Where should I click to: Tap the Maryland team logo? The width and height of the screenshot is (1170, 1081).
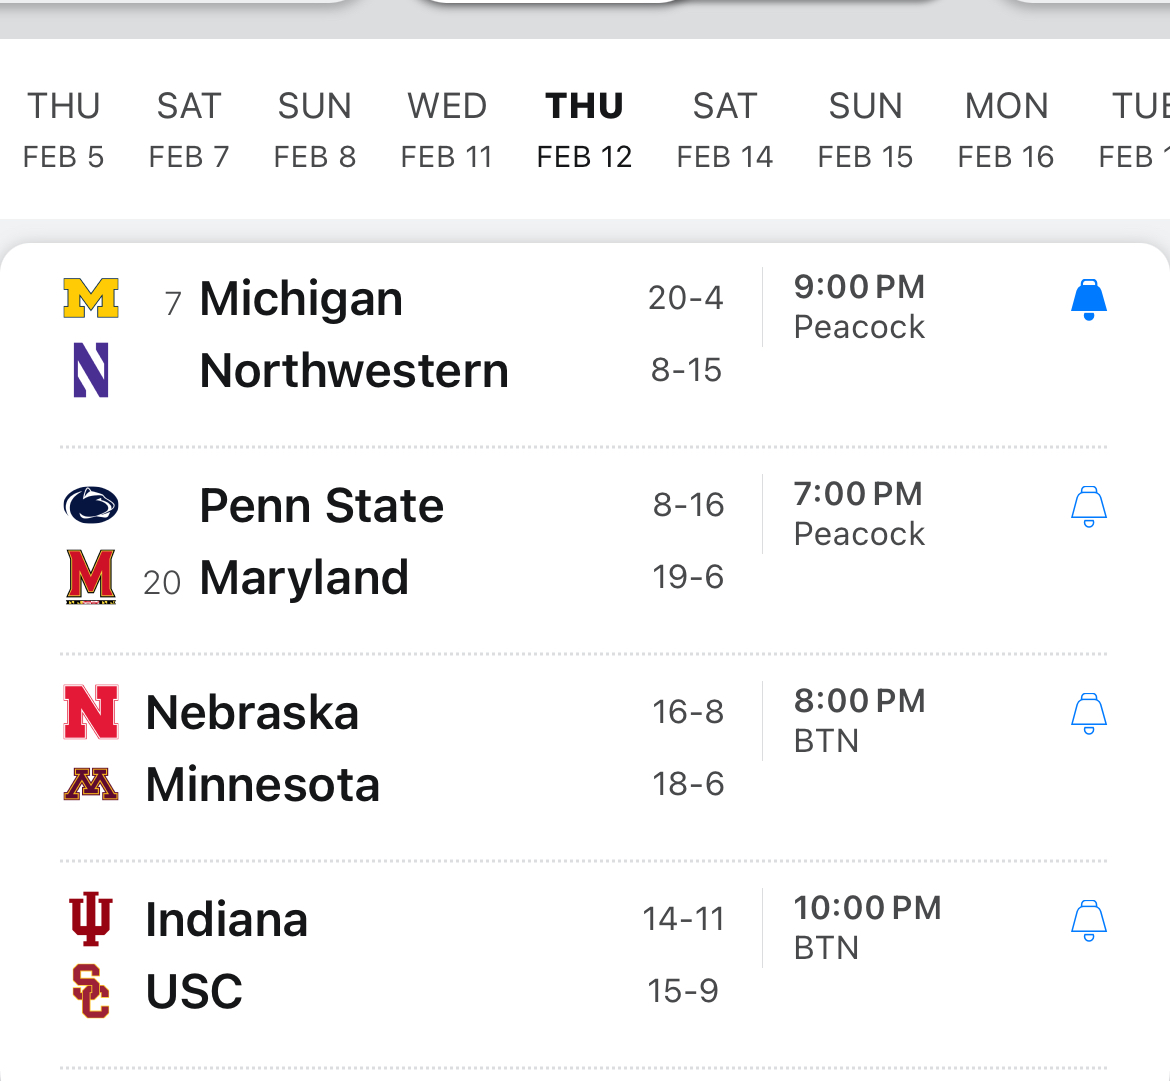coord(91,577)
